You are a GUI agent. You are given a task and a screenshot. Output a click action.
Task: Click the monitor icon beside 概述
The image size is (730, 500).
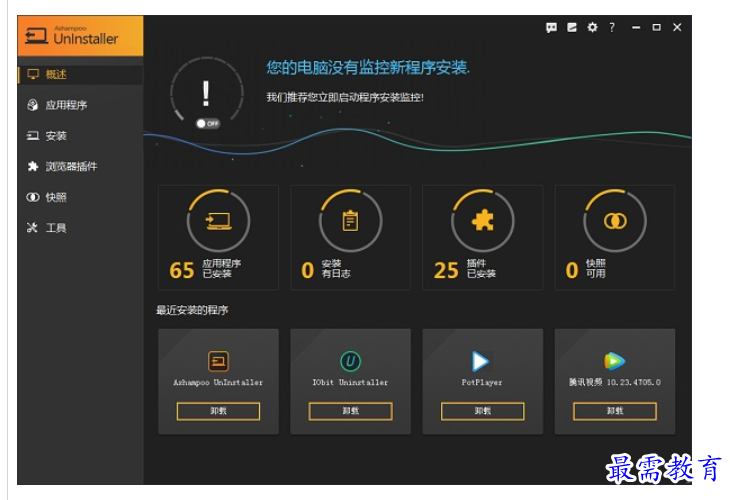click(33, 74)
